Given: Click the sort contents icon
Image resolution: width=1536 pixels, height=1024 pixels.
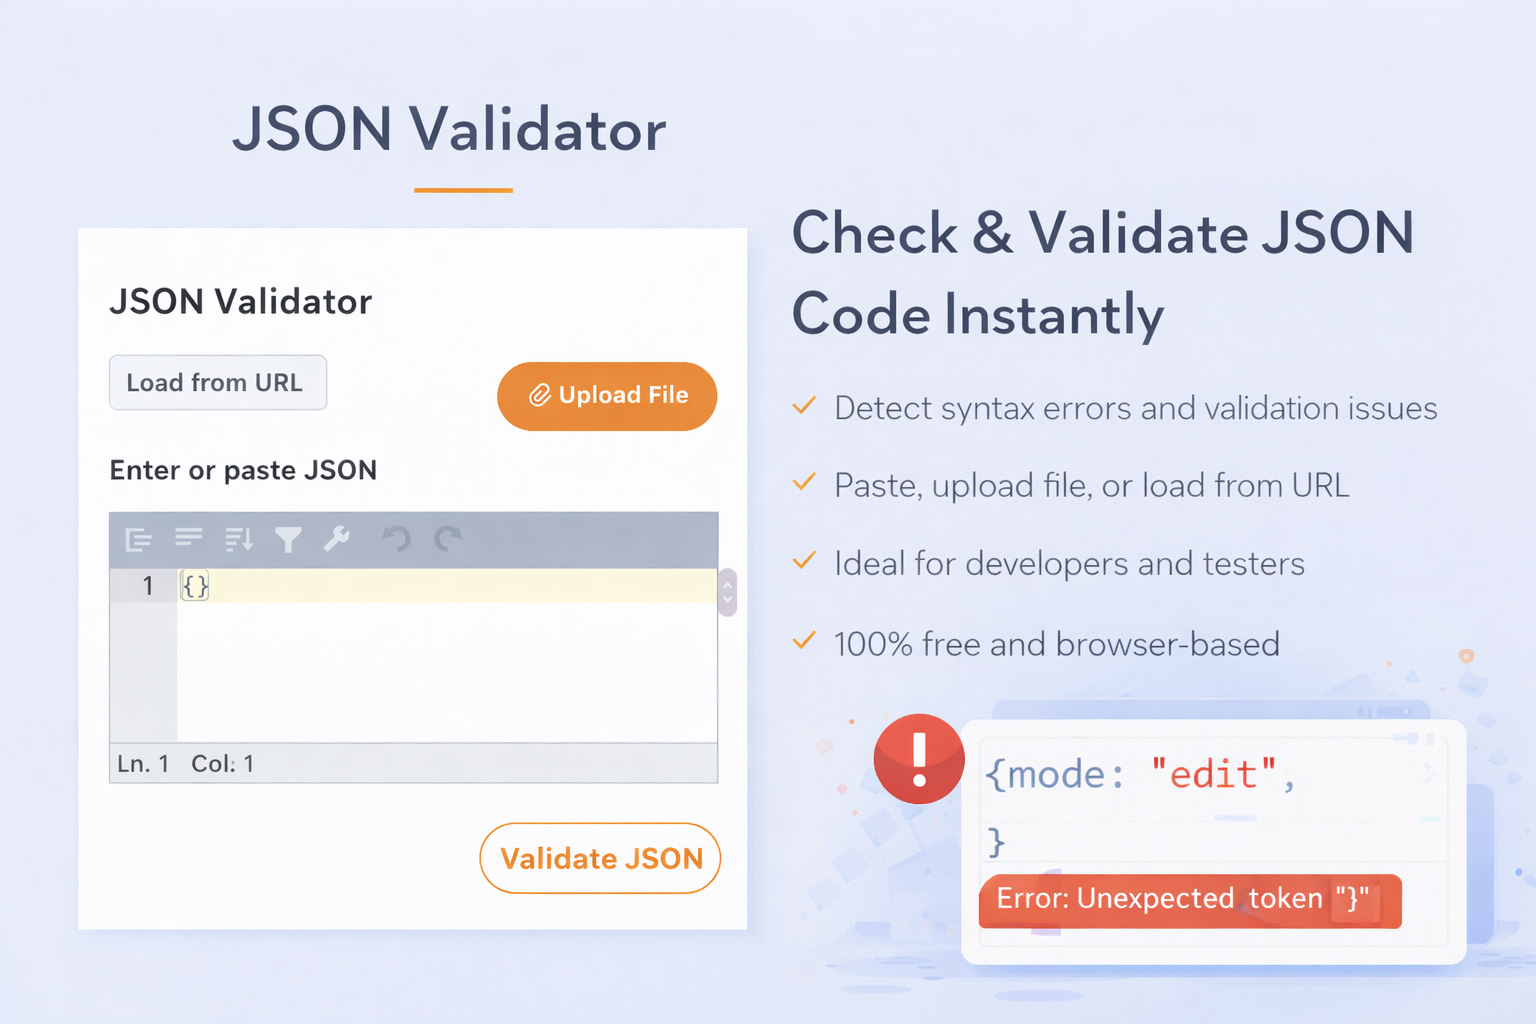Looking at the screenshot, I should pyautogui.click(x=239, y=540).
